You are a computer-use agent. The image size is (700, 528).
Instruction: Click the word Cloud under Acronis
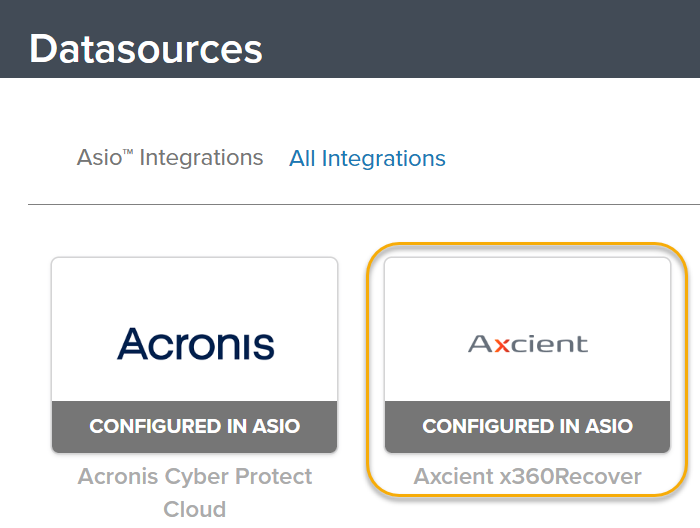pos(195,509)
